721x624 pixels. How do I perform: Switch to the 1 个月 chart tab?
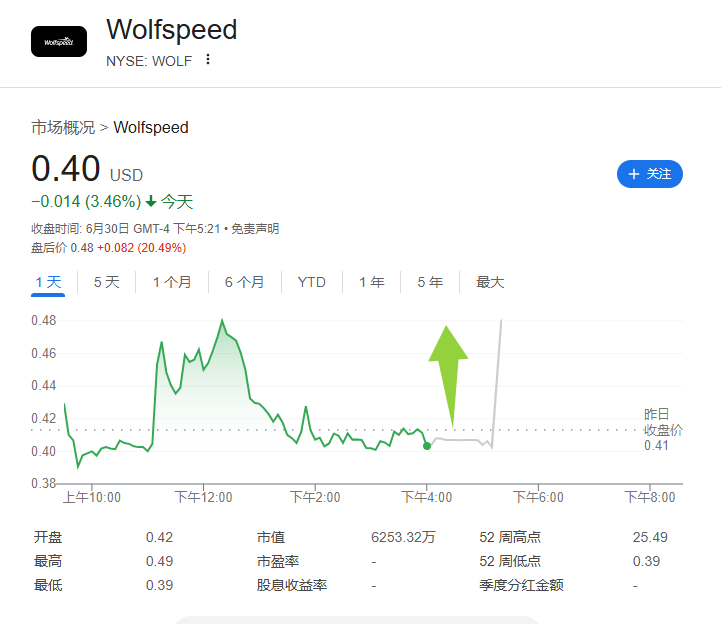tap(172, 282)
